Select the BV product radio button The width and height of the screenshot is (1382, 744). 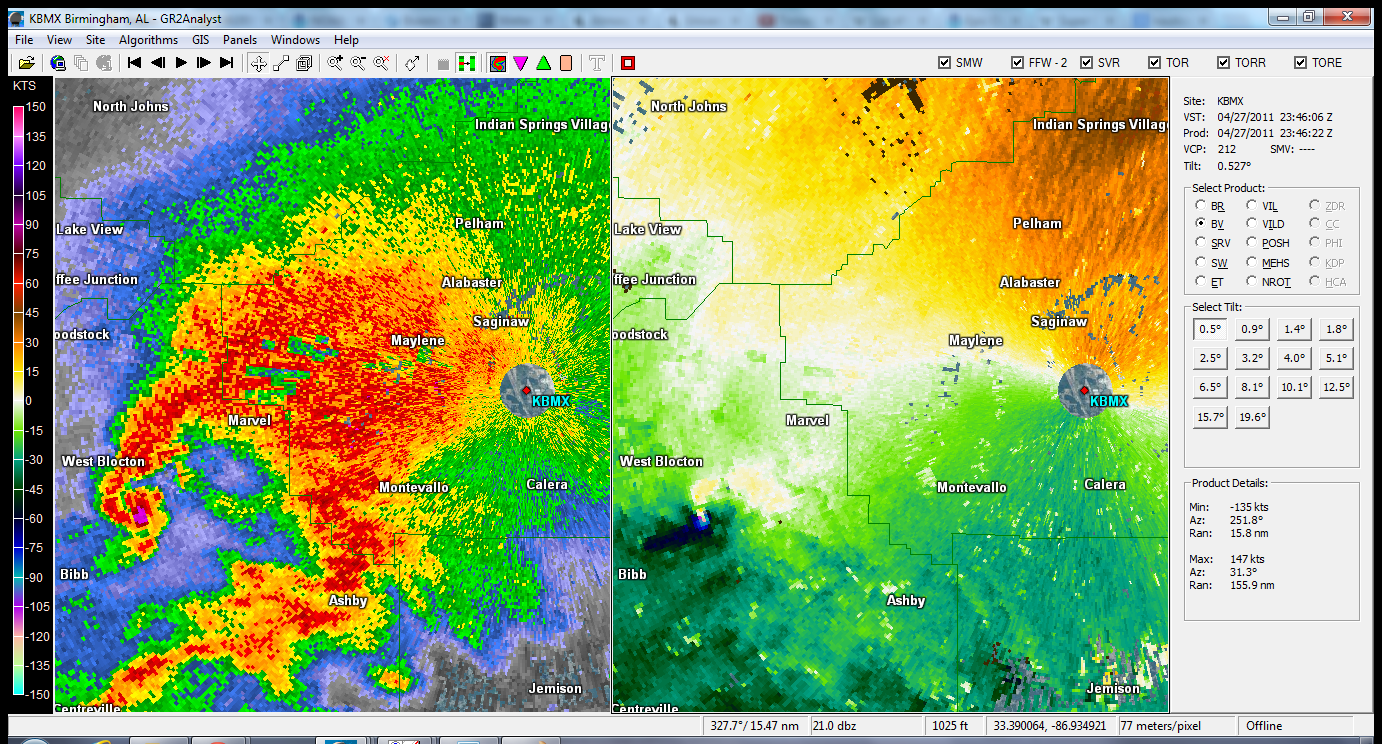pyautogui.click(x=1201, y=224)
